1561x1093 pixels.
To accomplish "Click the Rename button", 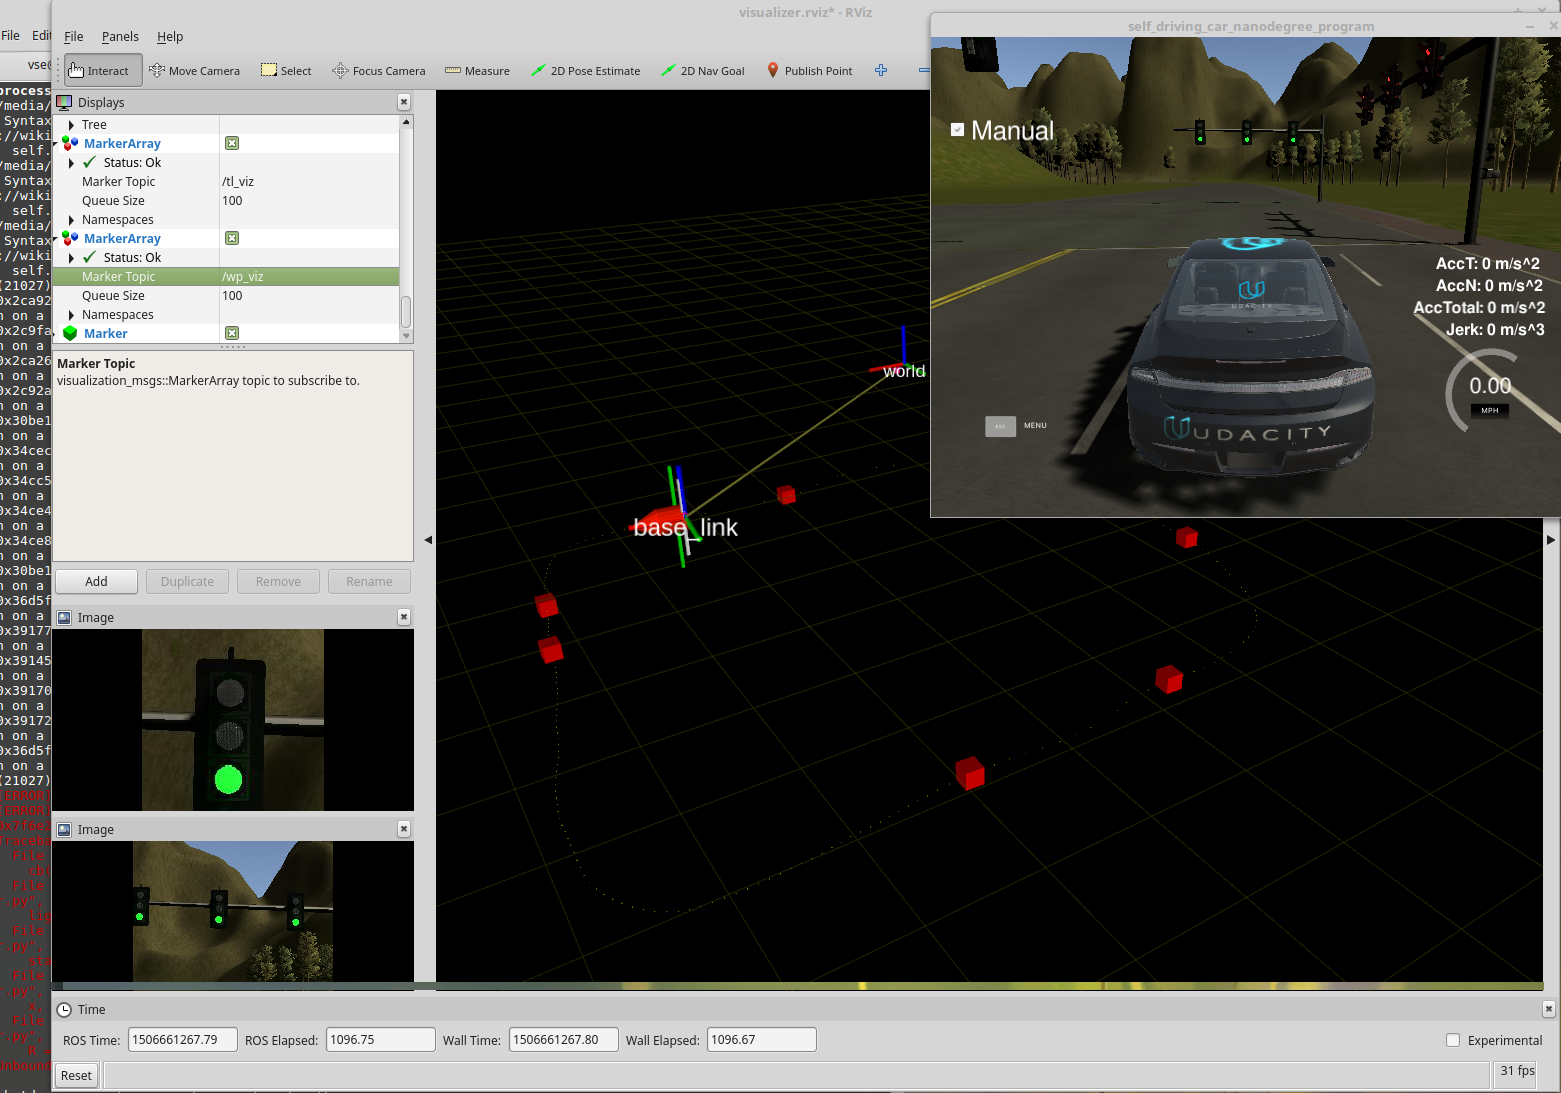I will tap(369, 582).
